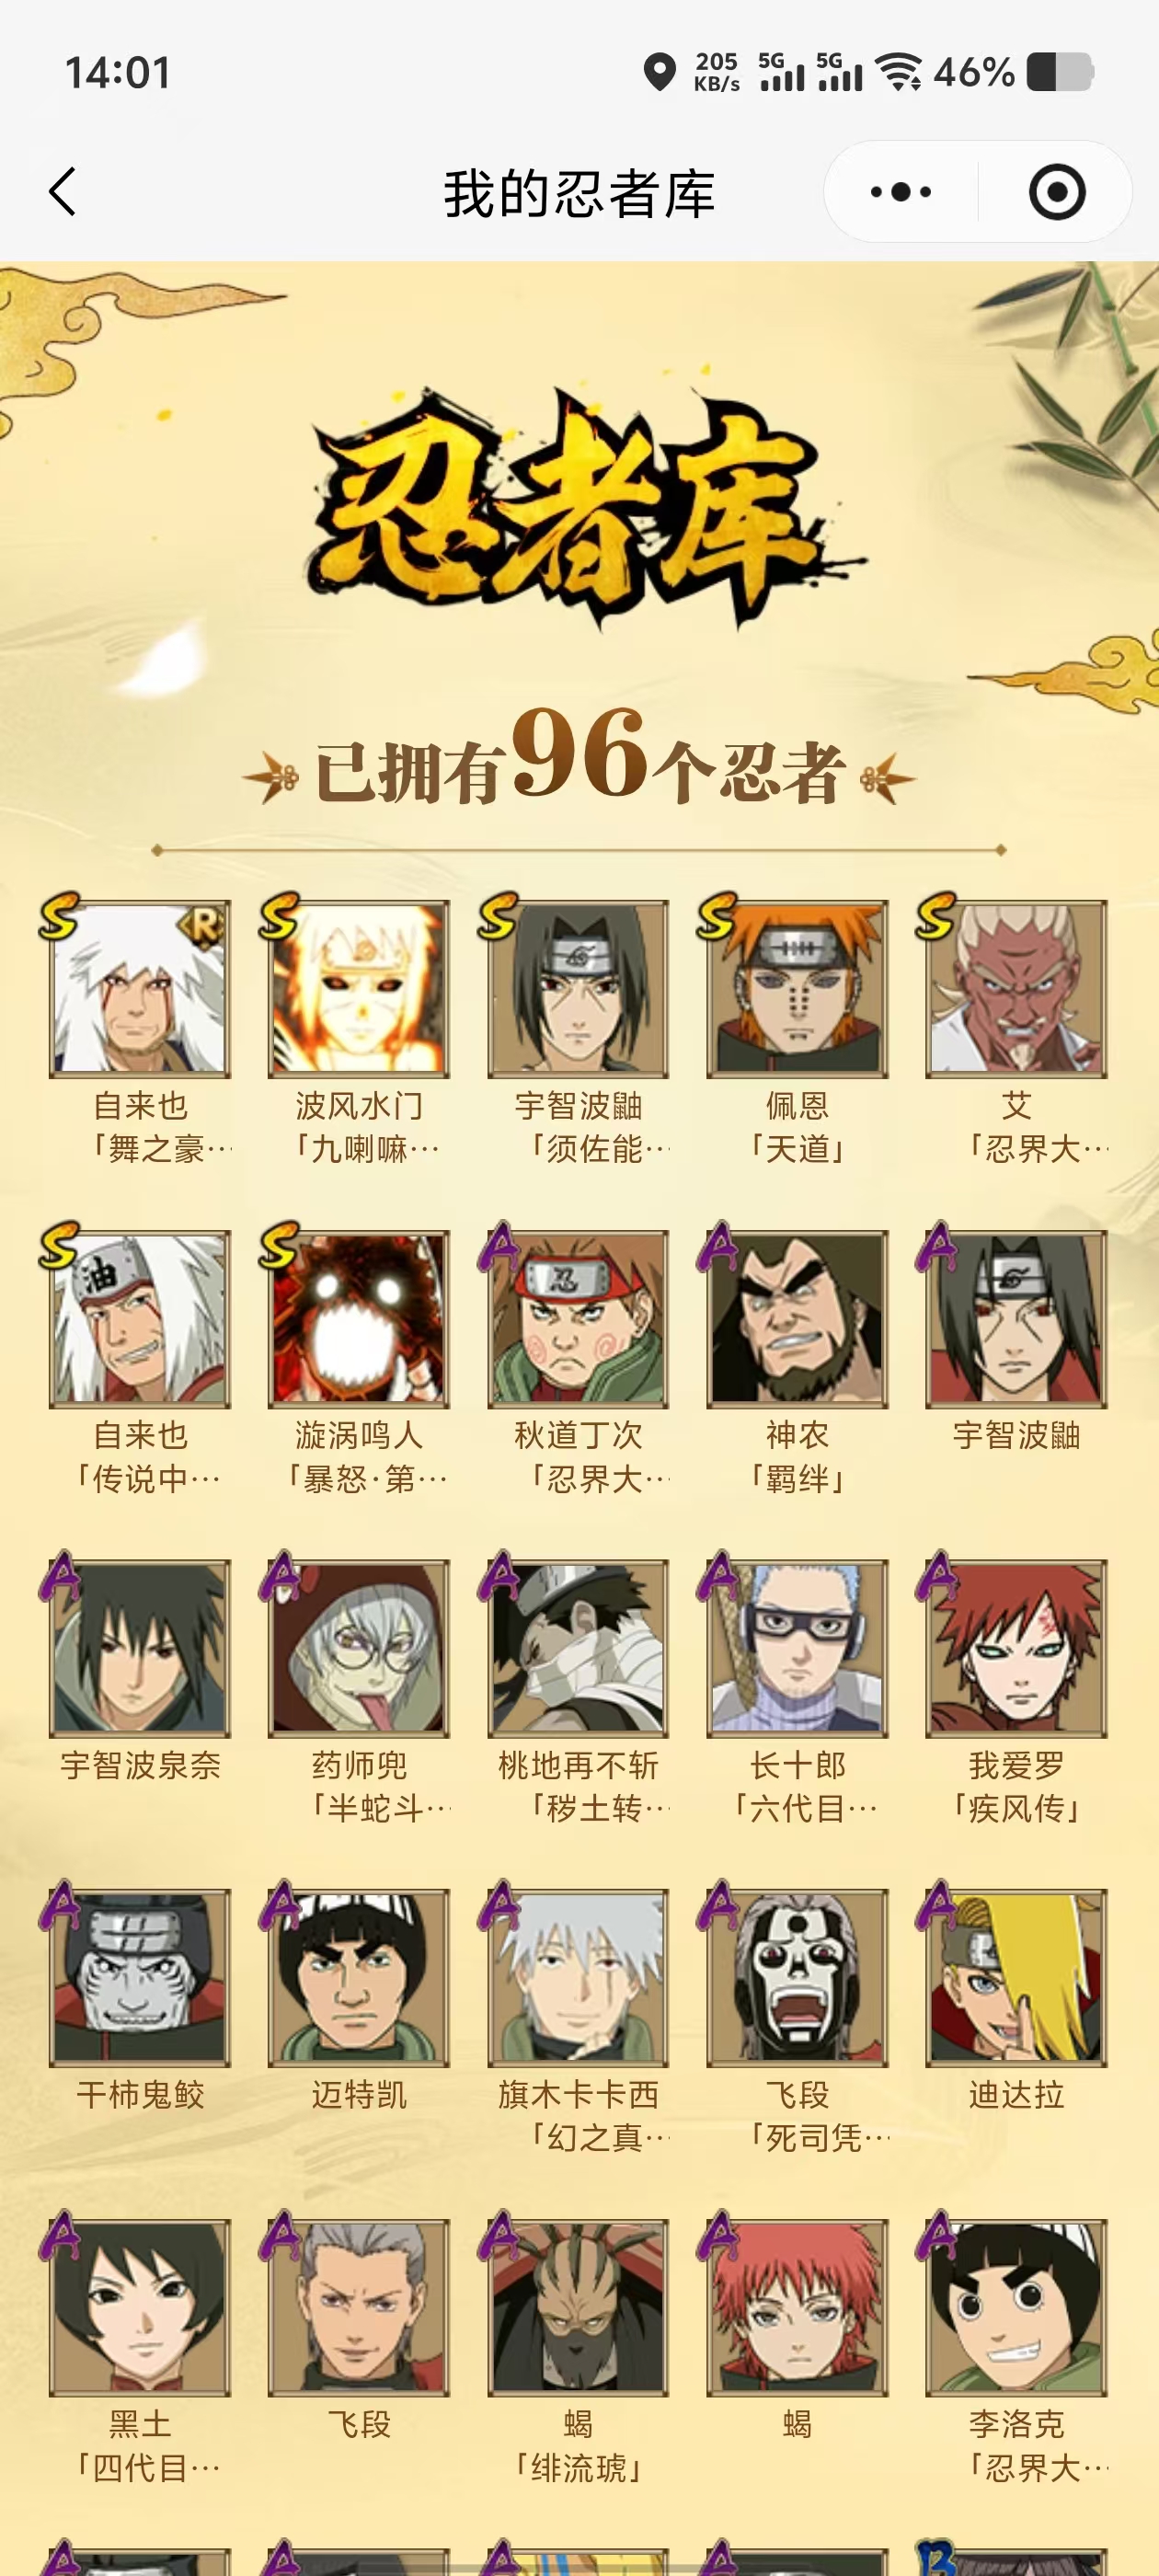Open the 干柿鬼鲛 ninja card
Image resolution: width=1159 pixels, height=2576 pixels.
pos(139,1978)
